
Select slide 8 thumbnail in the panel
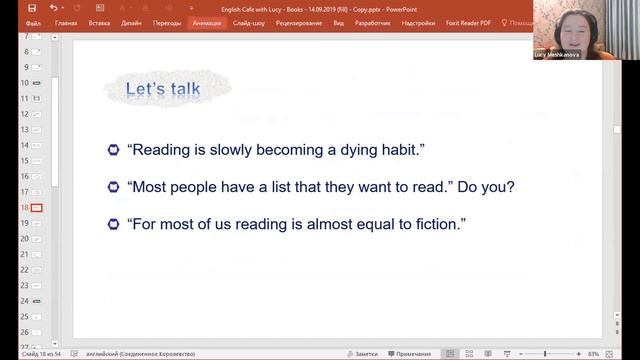click(36, 52)
